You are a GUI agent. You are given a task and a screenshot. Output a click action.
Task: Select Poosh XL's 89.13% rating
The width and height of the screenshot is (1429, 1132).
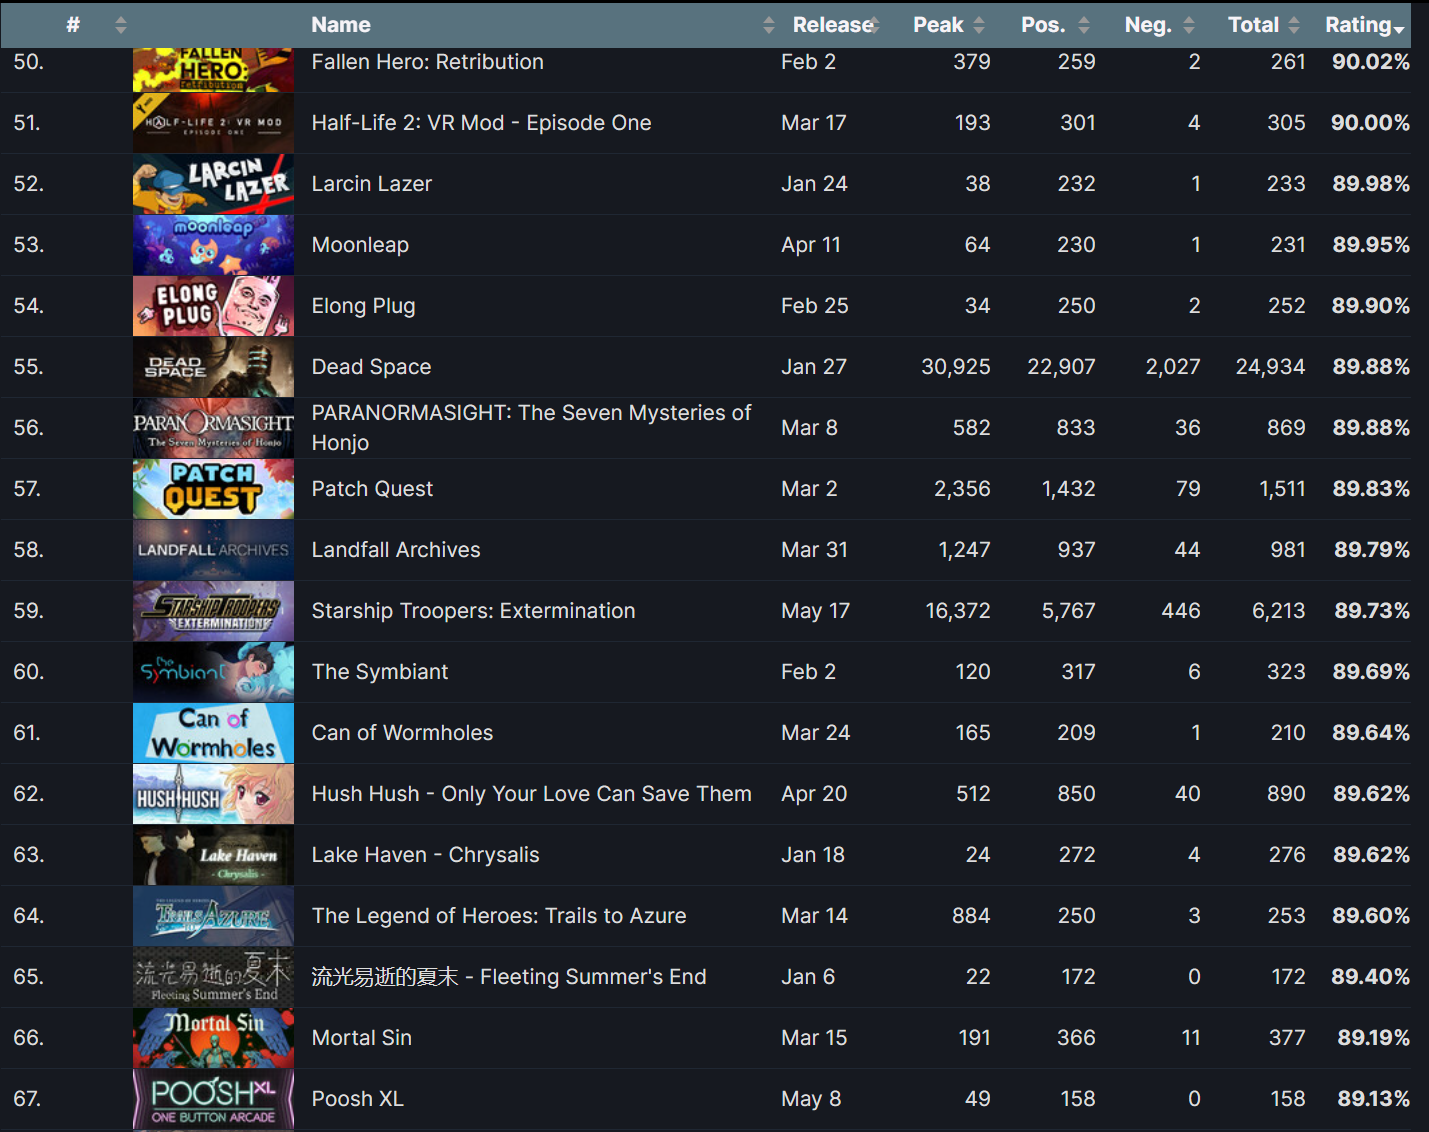pos(1374,1099)
